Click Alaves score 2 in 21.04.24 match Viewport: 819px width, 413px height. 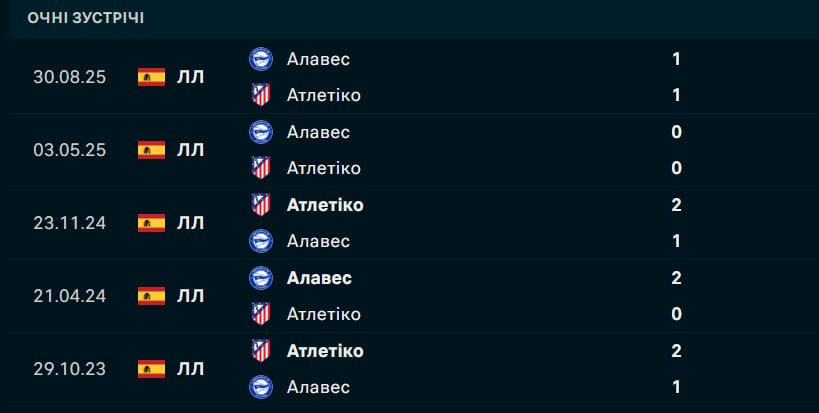pos(677,278)
